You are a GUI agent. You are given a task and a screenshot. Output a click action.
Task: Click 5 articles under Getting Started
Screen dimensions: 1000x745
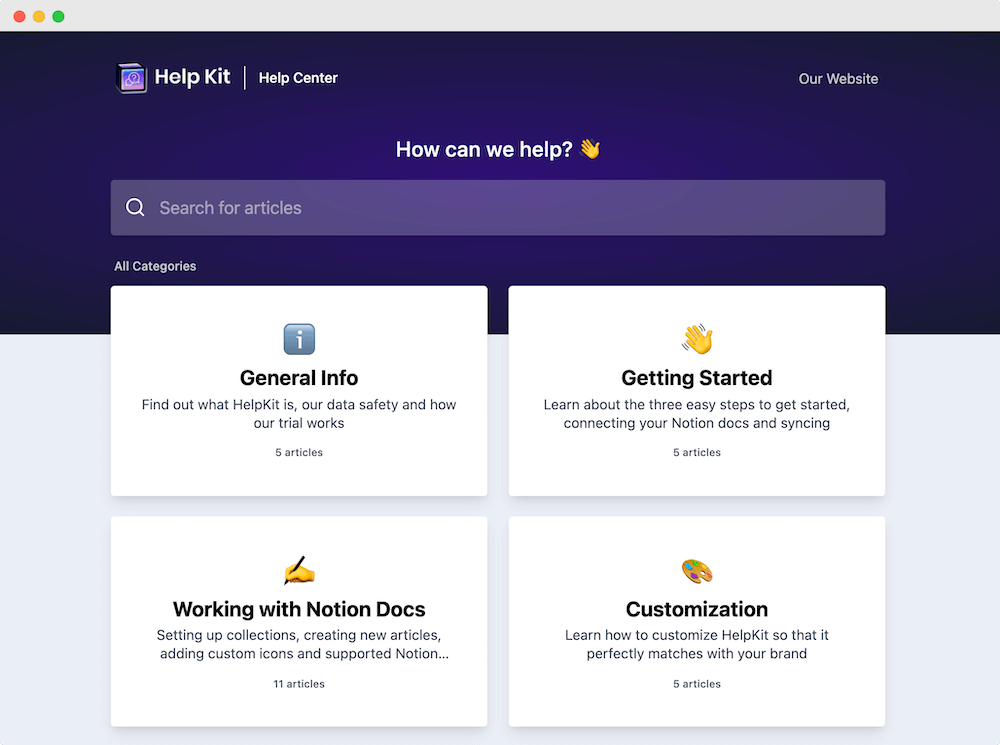pyautogui.click(x=697, y=452)
